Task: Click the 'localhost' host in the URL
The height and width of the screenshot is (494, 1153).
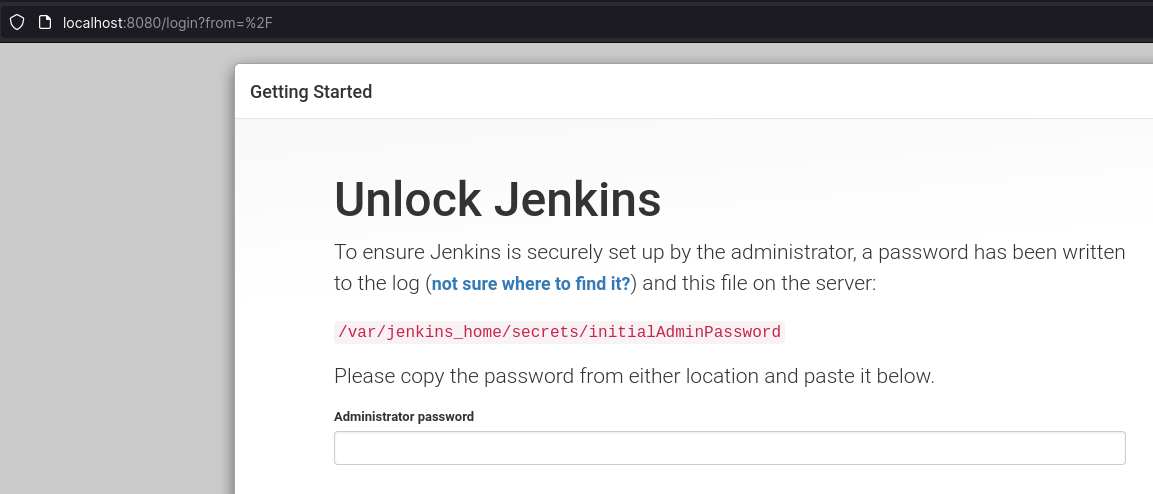Action: [93, 23]
